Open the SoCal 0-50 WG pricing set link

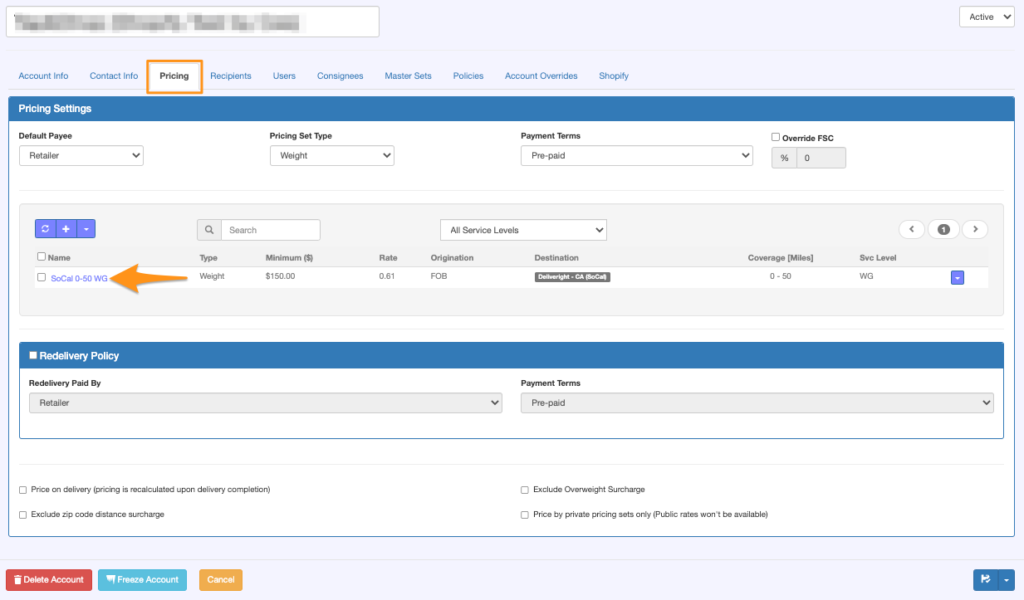(x=79, y=278)
